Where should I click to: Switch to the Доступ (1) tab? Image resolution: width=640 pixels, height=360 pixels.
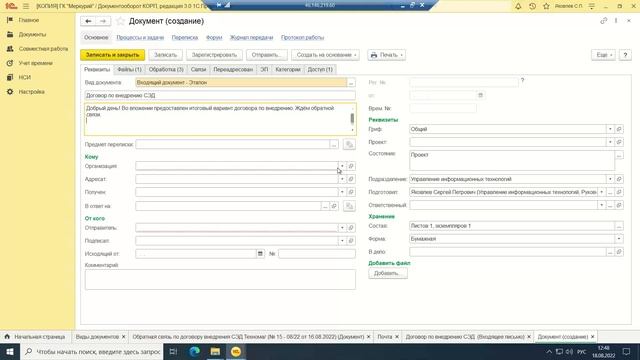[320, 70]
